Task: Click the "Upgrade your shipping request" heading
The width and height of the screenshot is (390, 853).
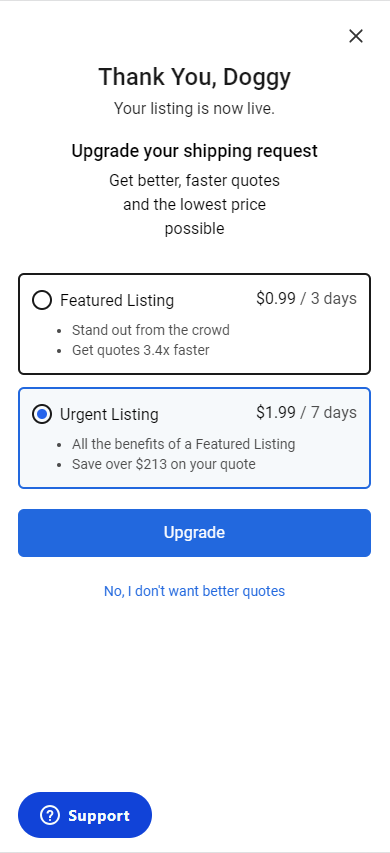Action: (x=194, y=151)
